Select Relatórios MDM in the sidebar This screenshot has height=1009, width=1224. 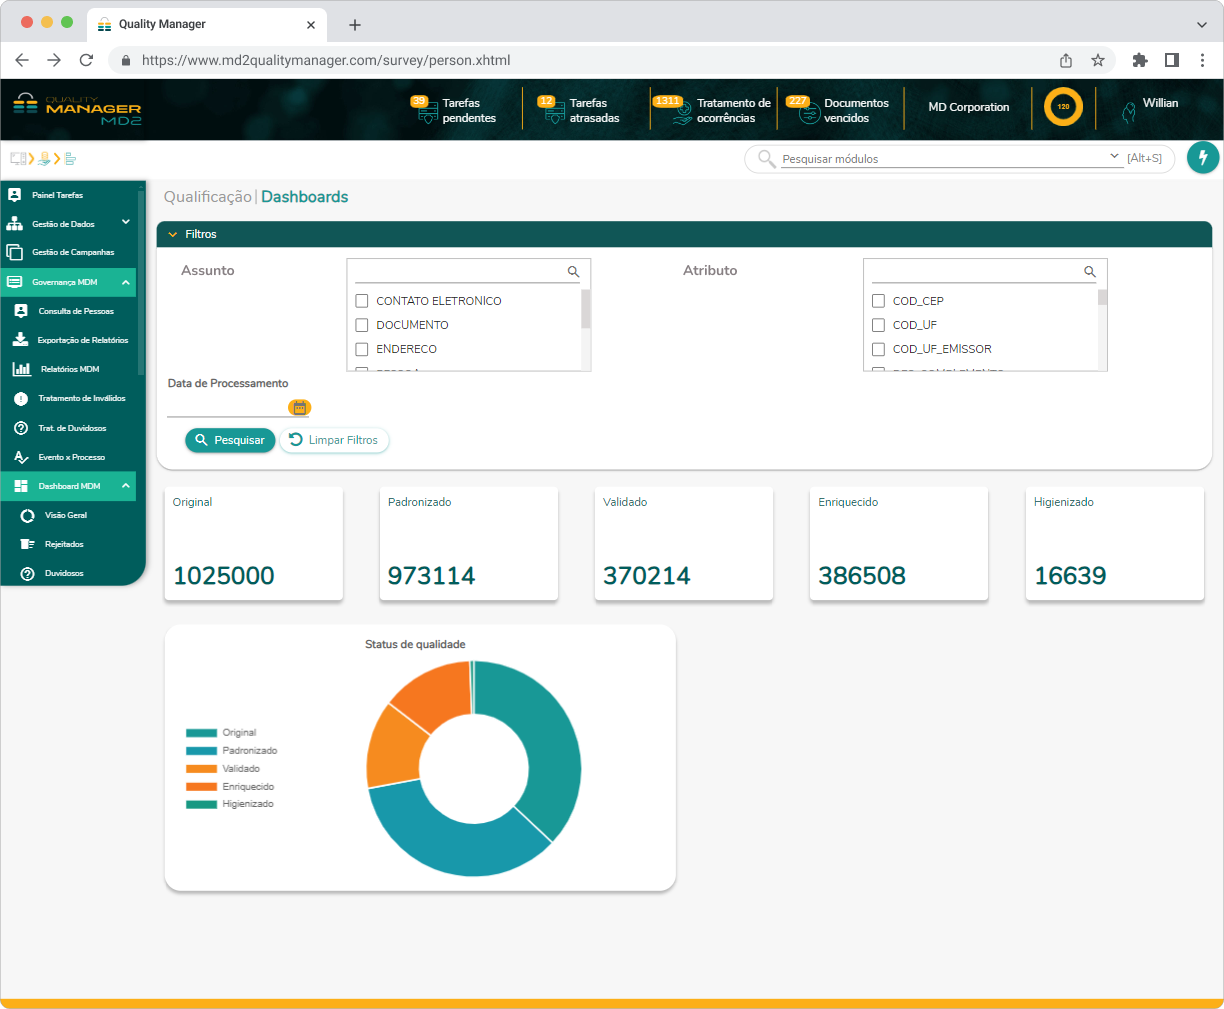click(x=70, y=369)
